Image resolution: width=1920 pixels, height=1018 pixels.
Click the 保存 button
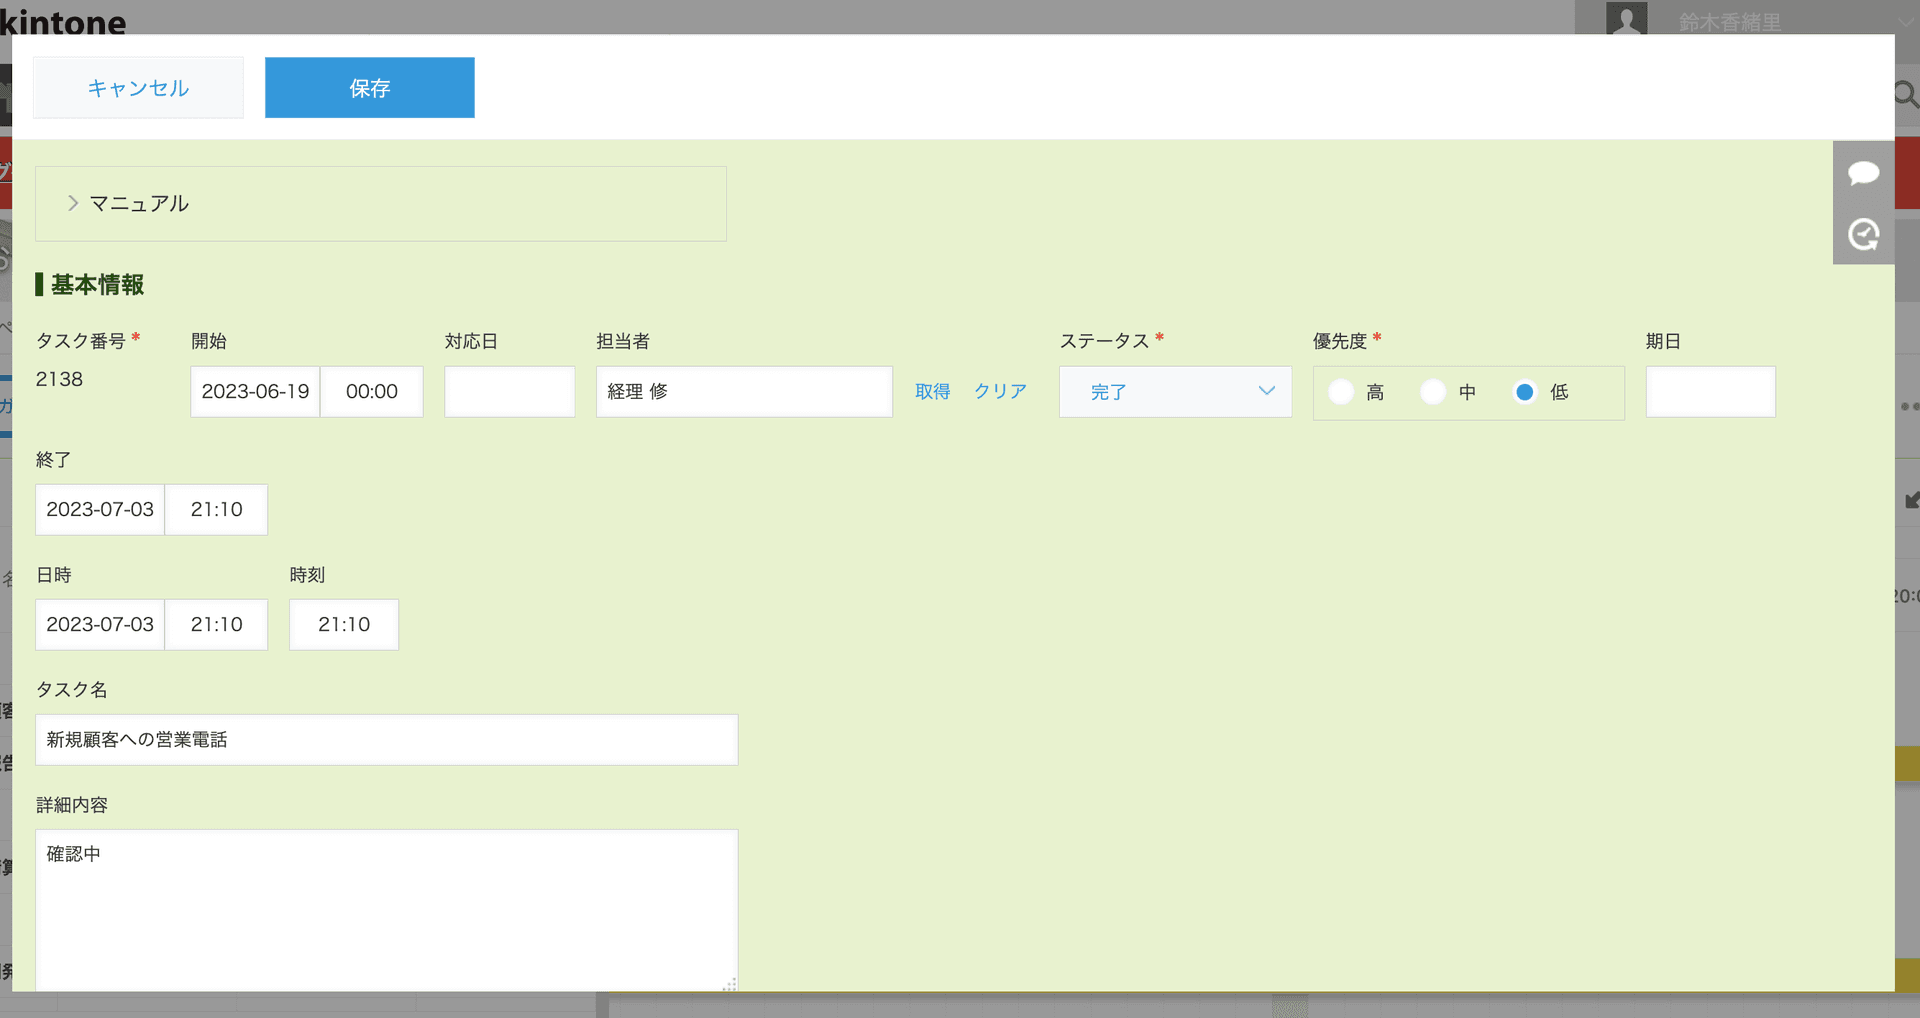(x=370, y=88)
